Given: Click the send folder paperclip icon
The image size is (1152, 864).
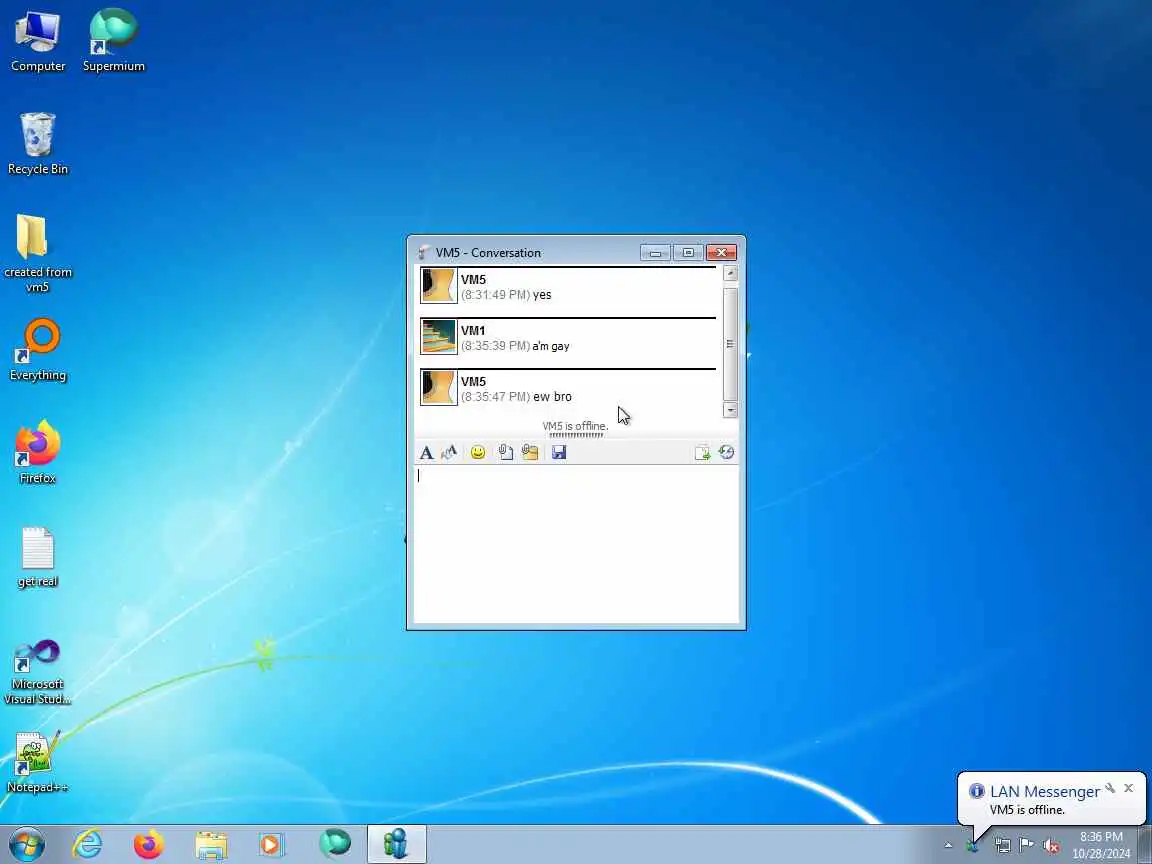Looking at the screenshot, I should tap(530, 453).
